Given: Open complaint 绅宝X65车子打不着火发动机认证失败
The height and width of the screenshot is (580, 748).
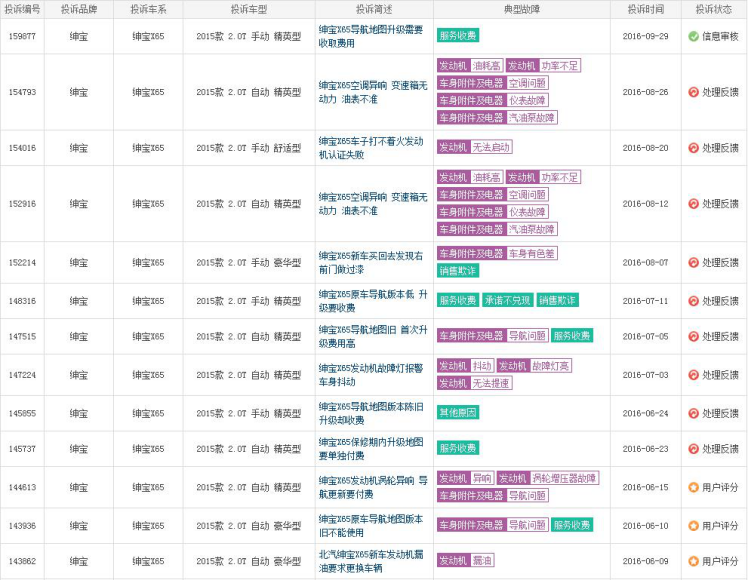Looking at the screenshot, I should tap(371, 148).
